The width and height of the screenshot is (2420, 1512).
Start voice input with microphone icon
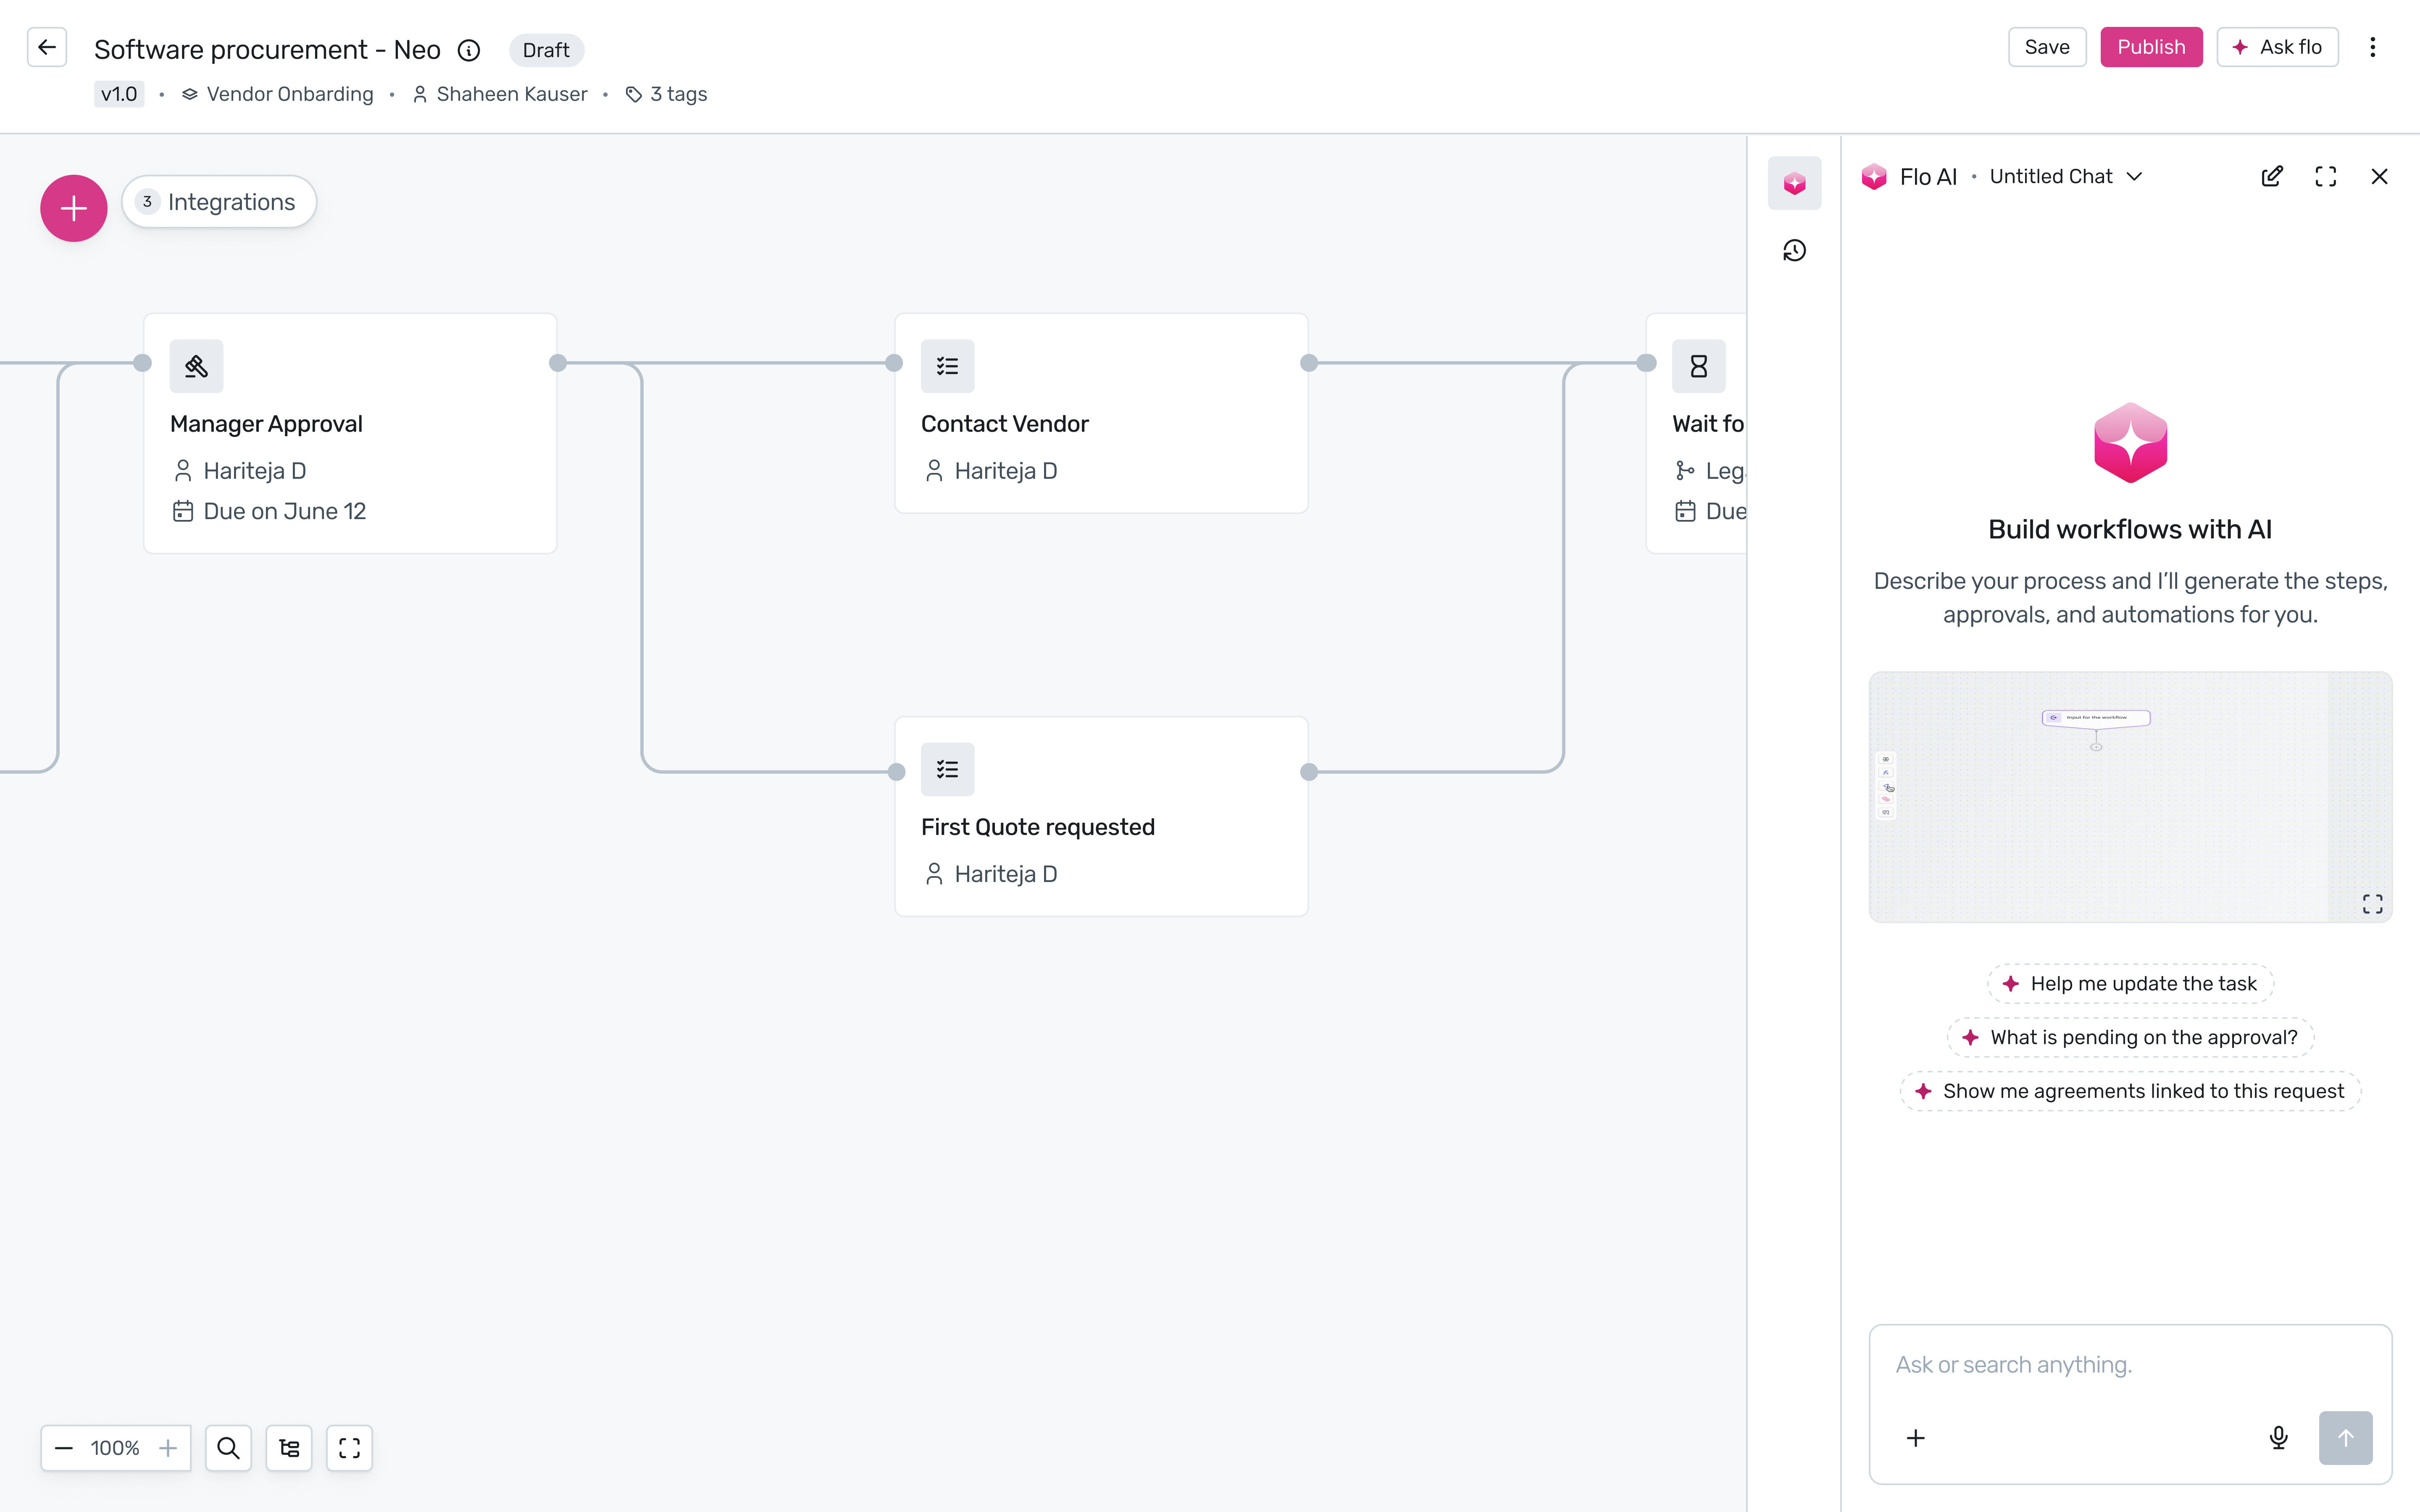[x=2279, y=1438]
